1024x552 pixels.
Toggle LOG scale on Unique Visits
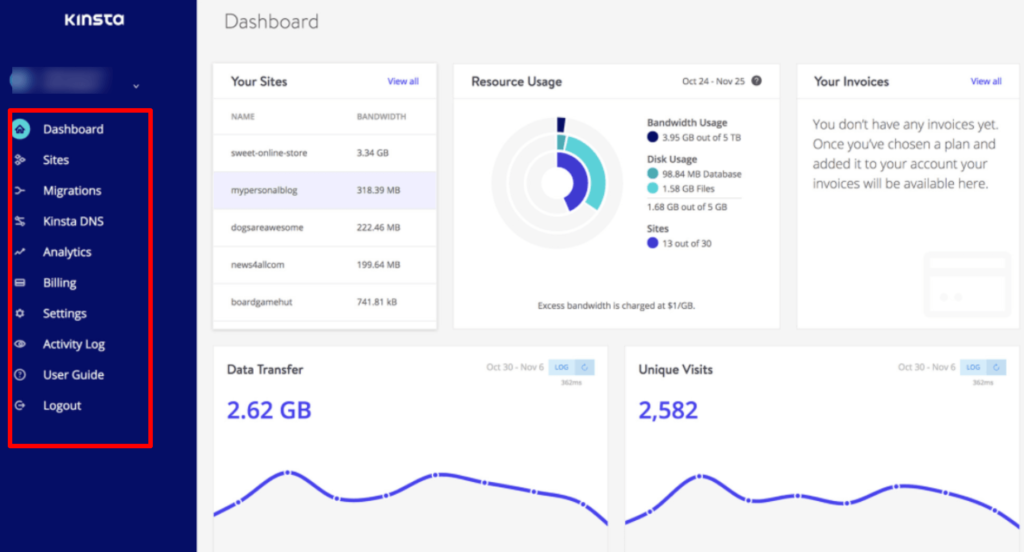point(973,367)
